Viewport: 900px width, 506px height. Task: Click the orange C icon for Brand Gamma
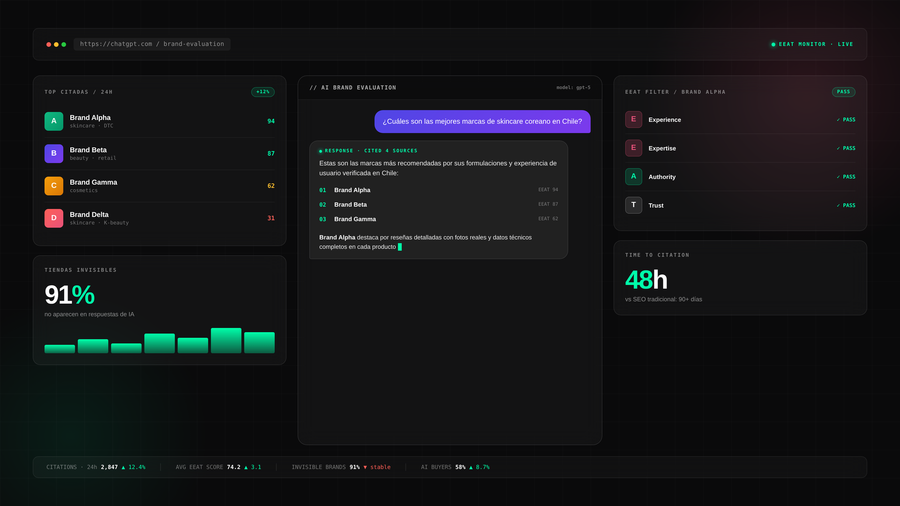pyautogui.click(x=53, y=186)
